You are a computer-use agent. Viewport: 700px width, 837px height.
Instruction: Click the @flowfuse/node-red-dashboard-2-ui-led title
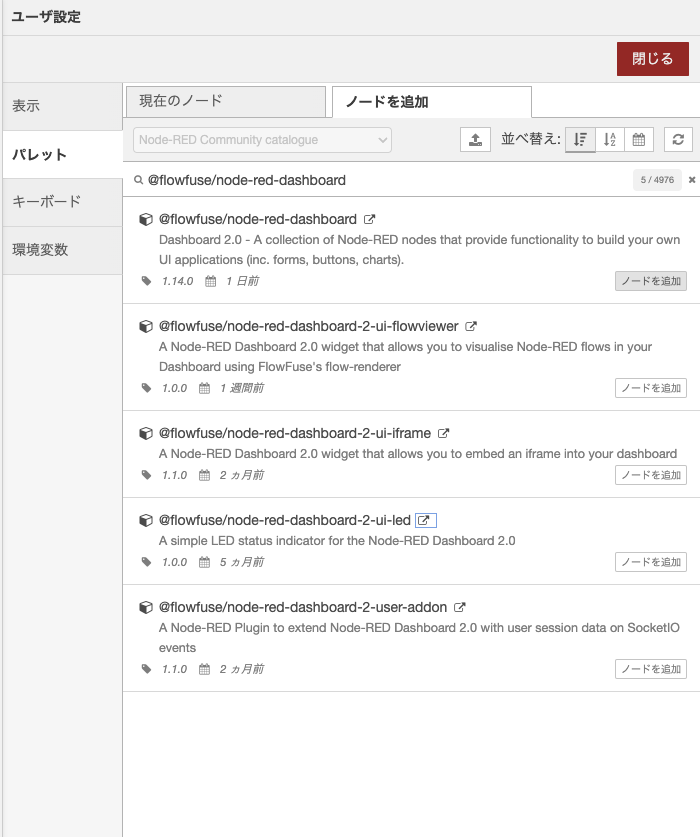point(285,520)
